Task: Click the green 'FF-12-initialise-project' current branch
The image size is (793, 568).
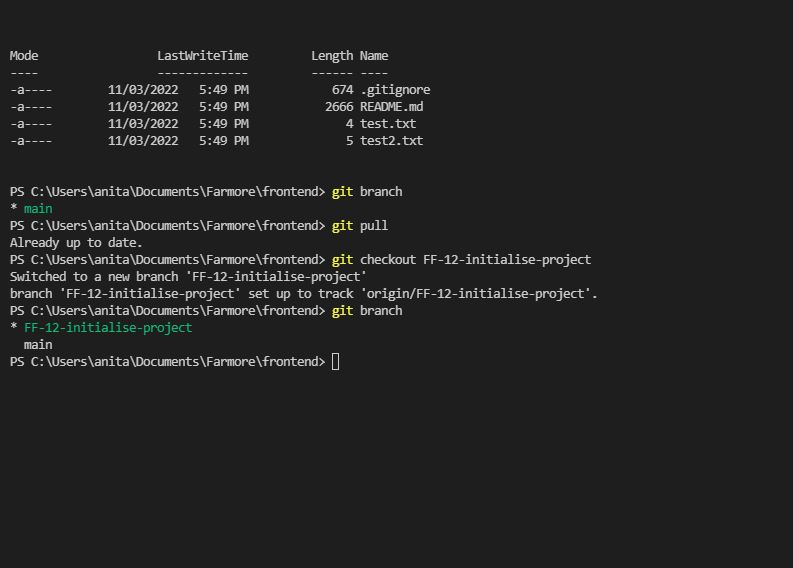Action: tap(108, 328)
